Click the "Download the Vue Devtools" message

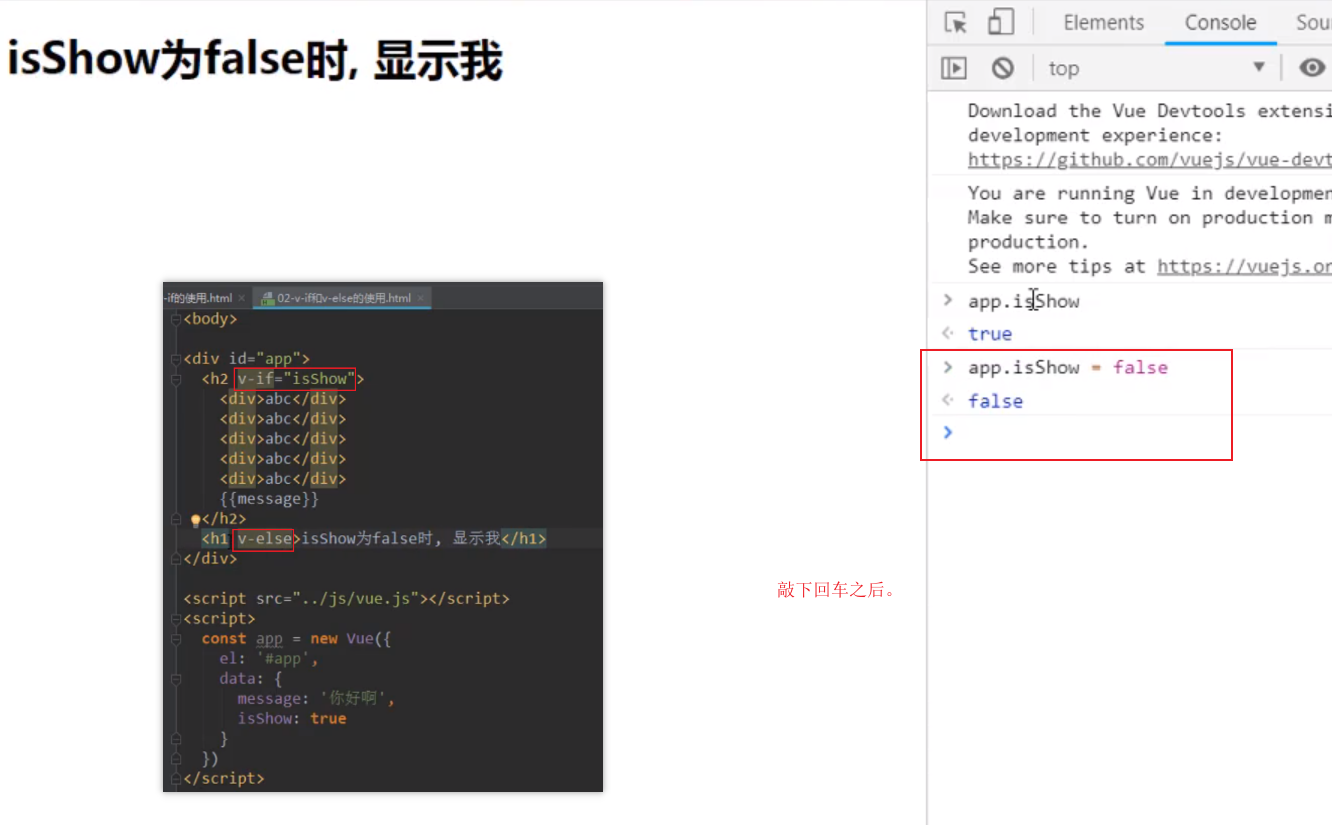(x=1150, y=135)
